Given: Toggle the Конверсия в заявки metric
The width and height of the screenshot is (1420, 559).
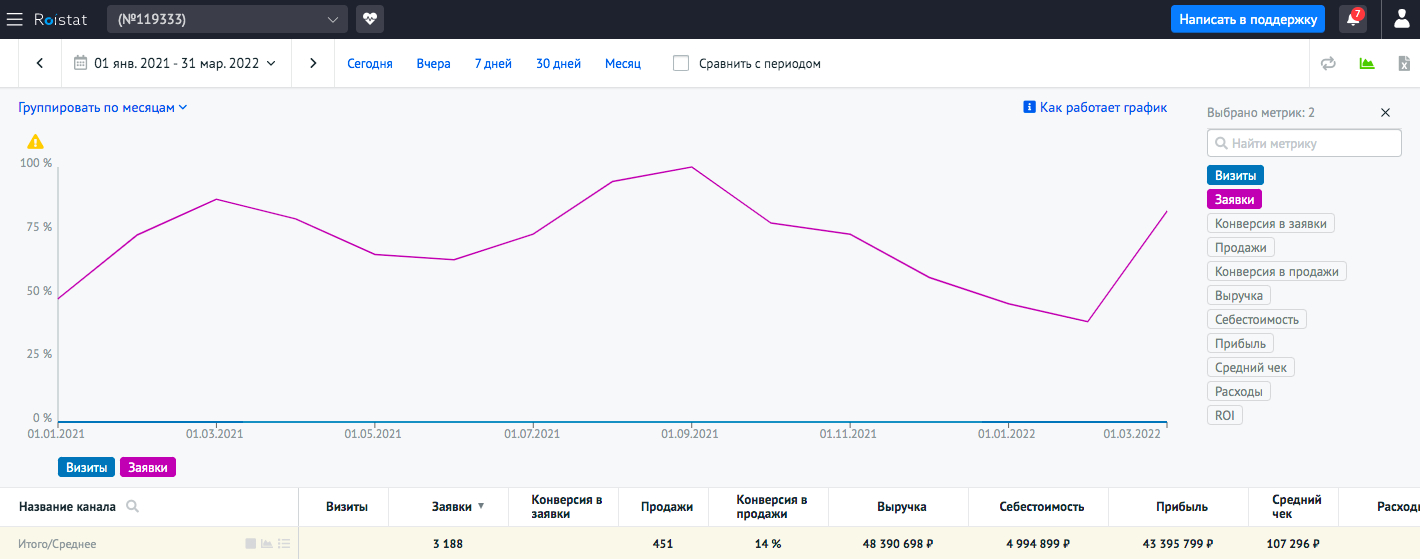Looking at the screenshot, I should [x=1270, y=224].
